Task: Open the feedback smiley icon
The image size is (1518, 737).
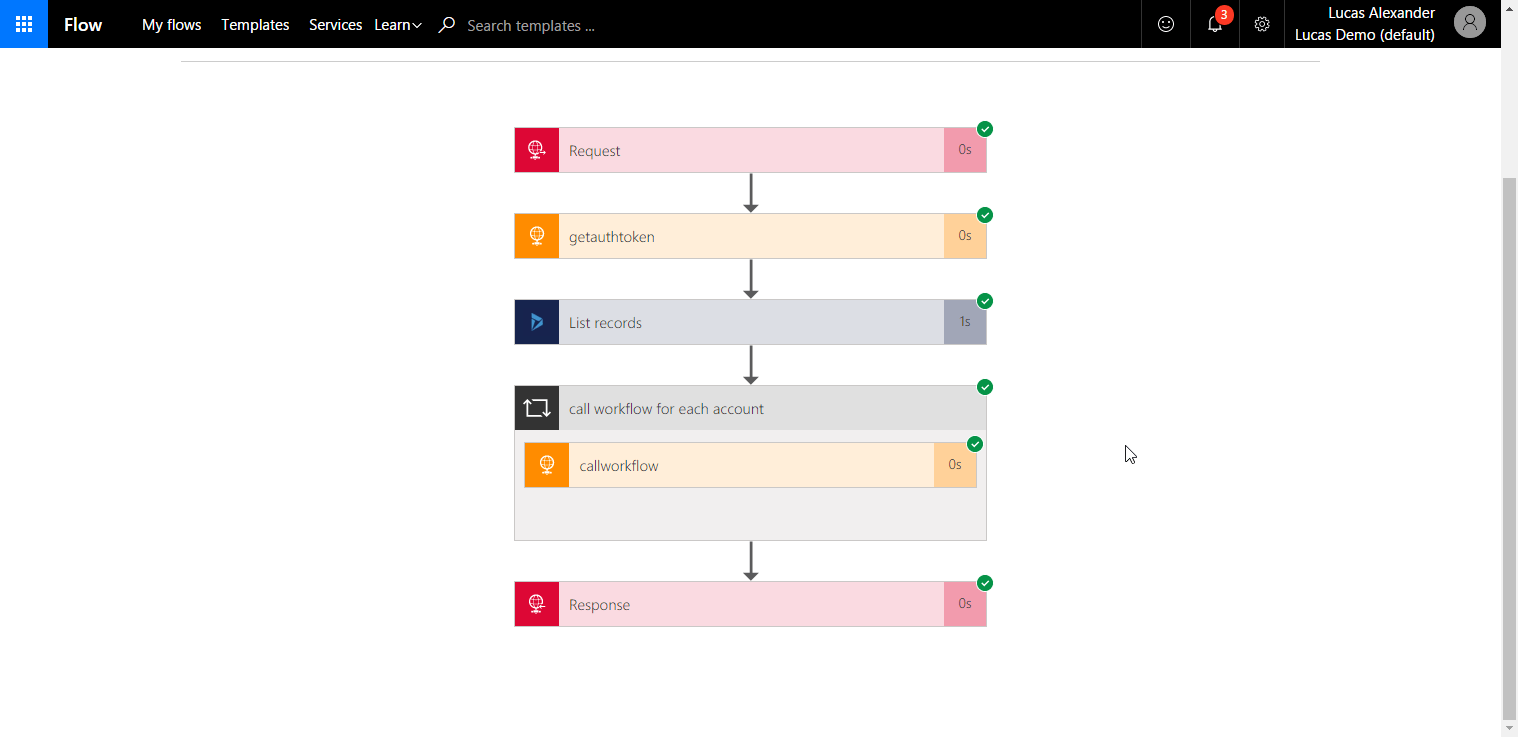Action: click(1165, 23)
